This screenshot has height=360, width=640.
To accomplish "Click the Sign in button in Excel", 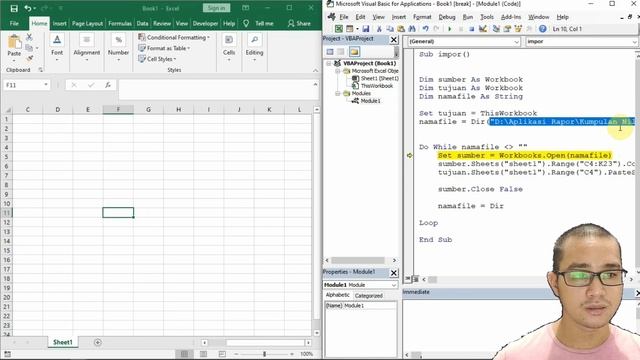I will coord(216,8).
